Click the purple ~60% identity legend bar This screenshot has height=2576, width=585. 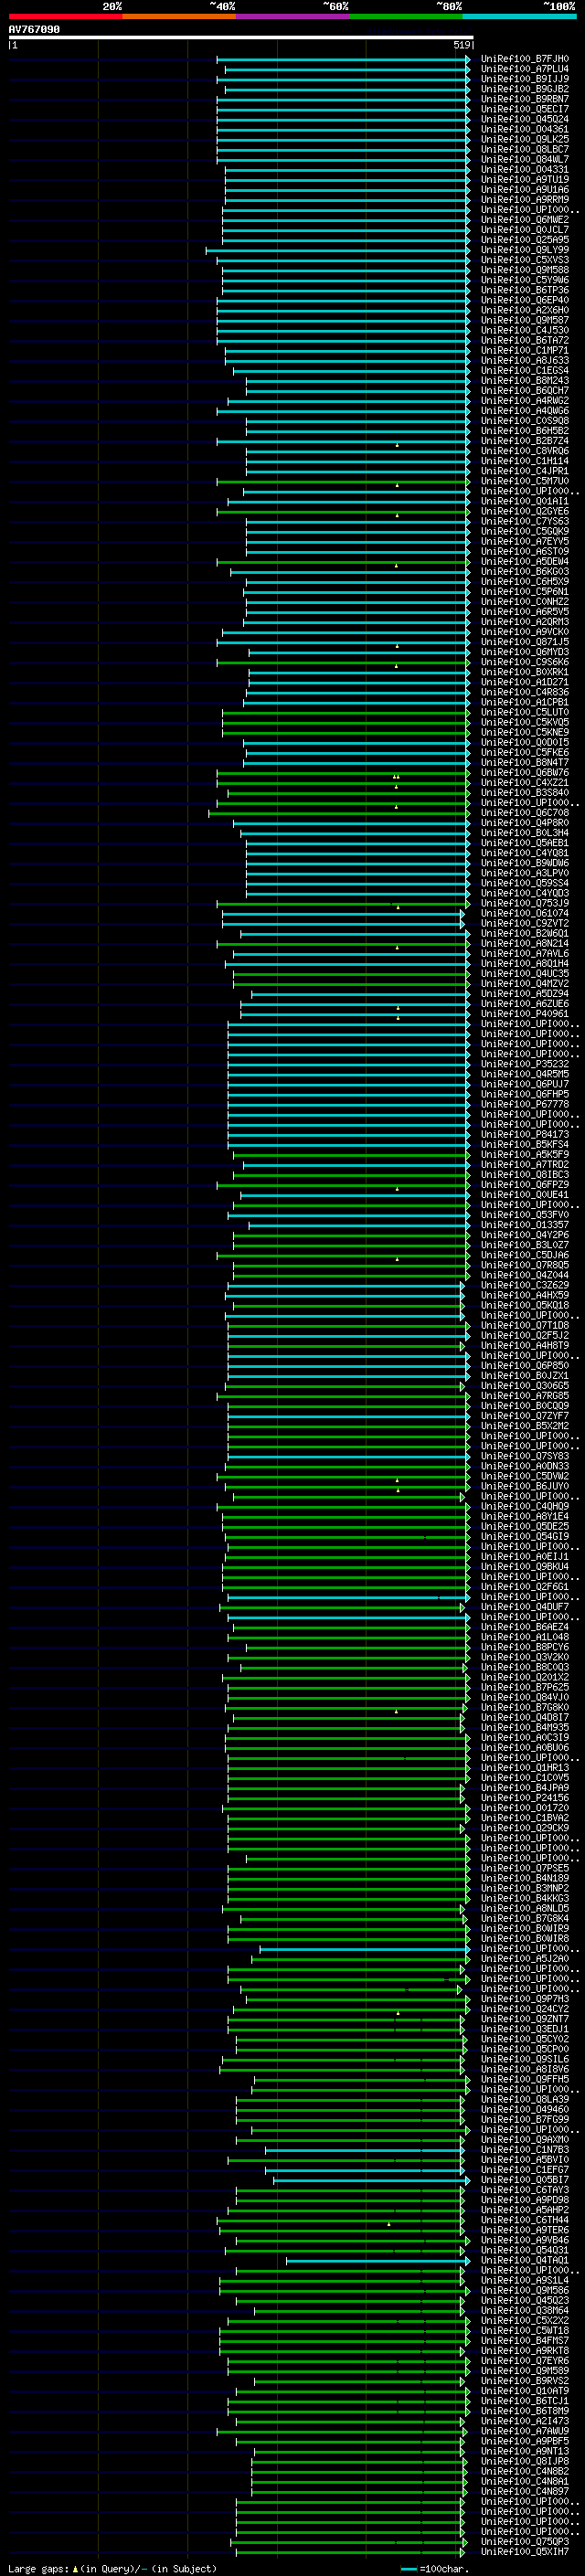293,16
